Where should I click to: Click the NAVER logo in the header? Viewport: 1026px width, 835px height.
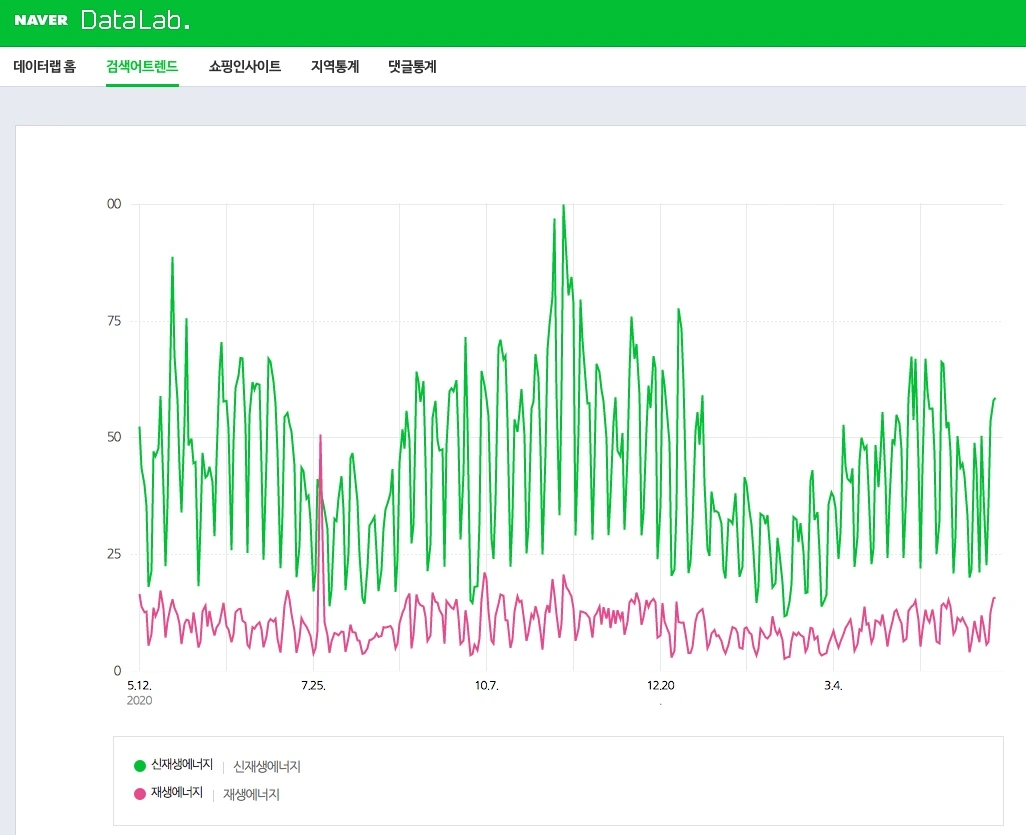pos(41,20)
